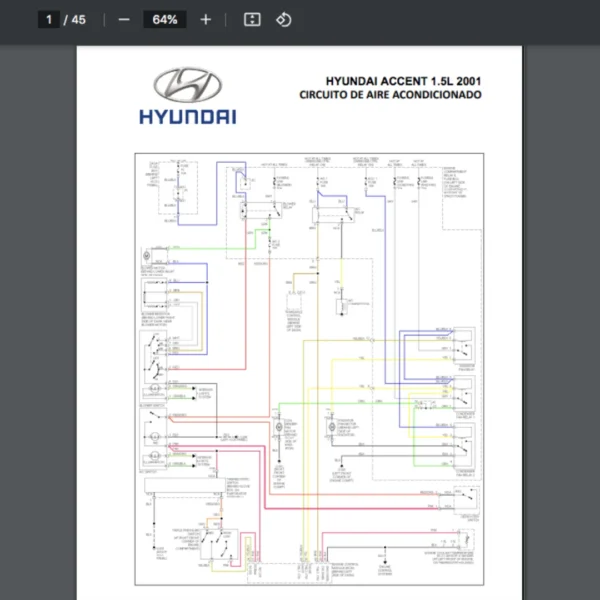Click the zoom in plus icon
600x600 pixels.
point(206,20)
